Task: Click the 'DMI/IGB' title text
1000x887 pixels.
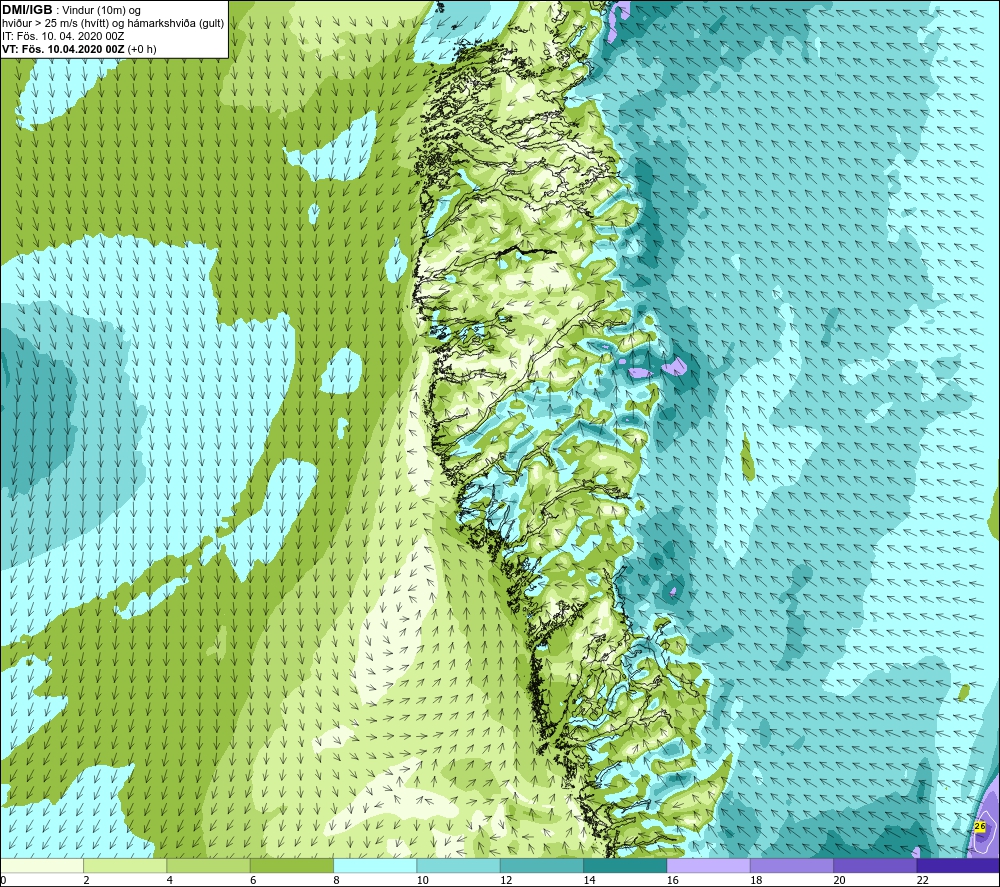Action: pos(27,10)
